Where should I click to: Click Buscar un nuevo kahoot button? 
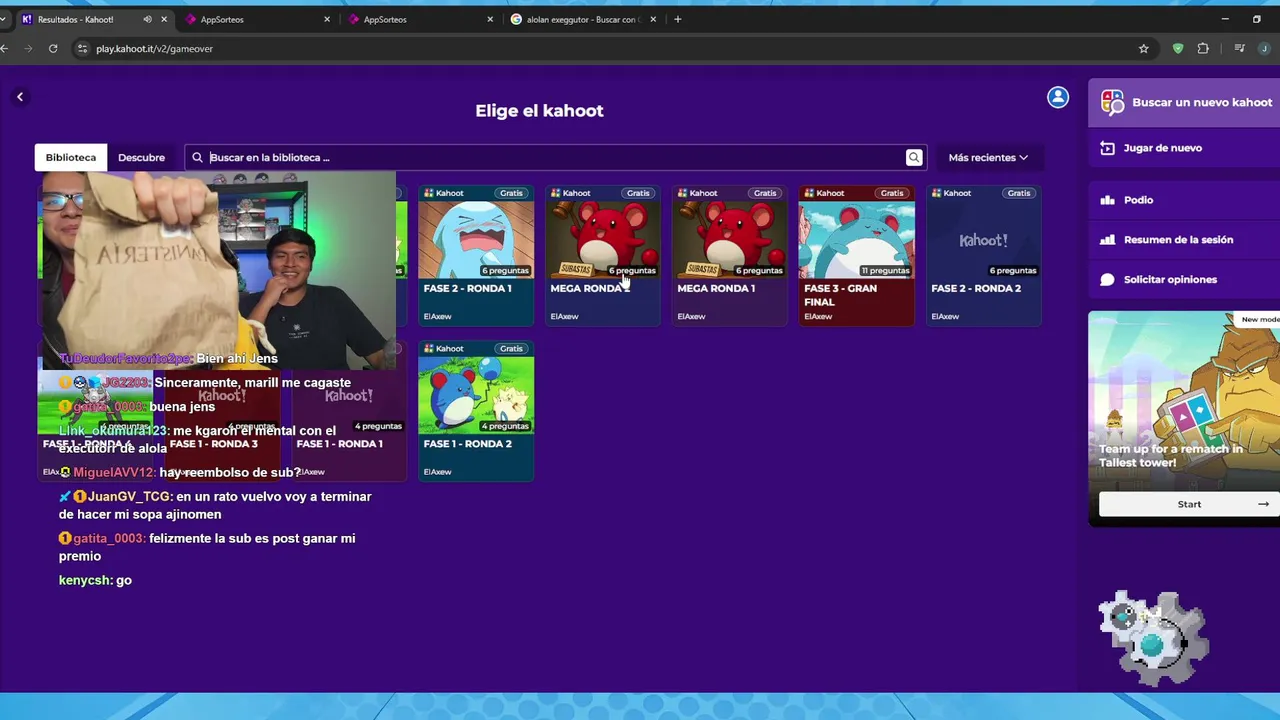tap(1184, 102)
